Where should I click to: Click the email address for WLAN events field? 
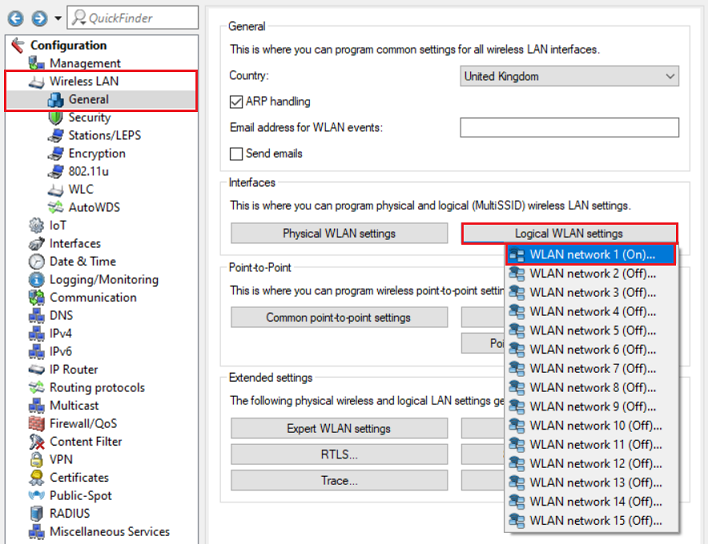569,128
